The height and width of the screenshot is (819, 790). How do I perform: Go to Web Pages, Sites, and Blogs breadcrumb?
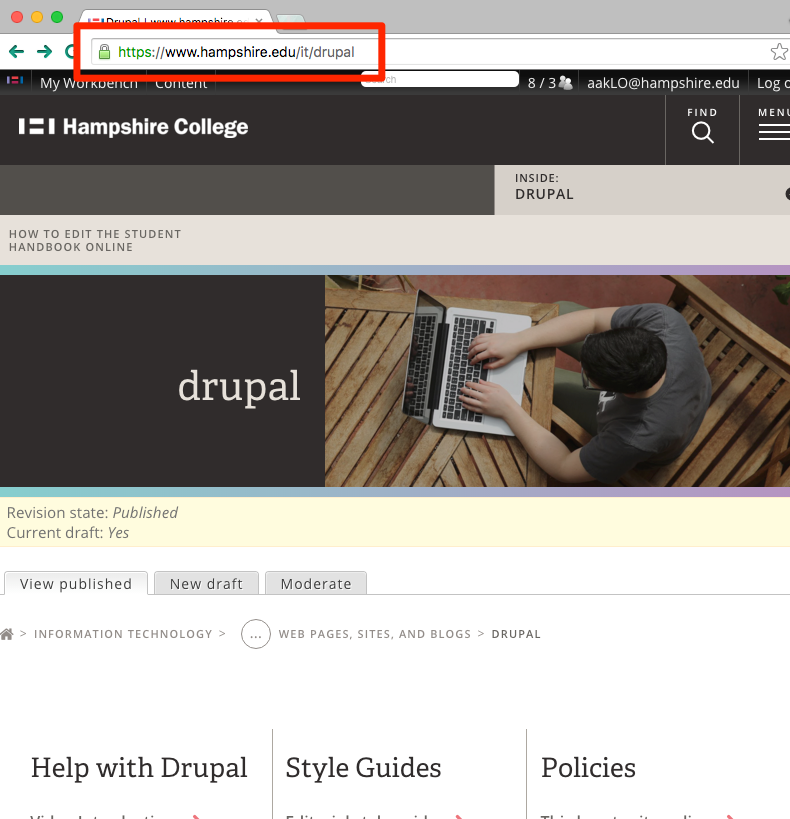[x=375, y=634]
